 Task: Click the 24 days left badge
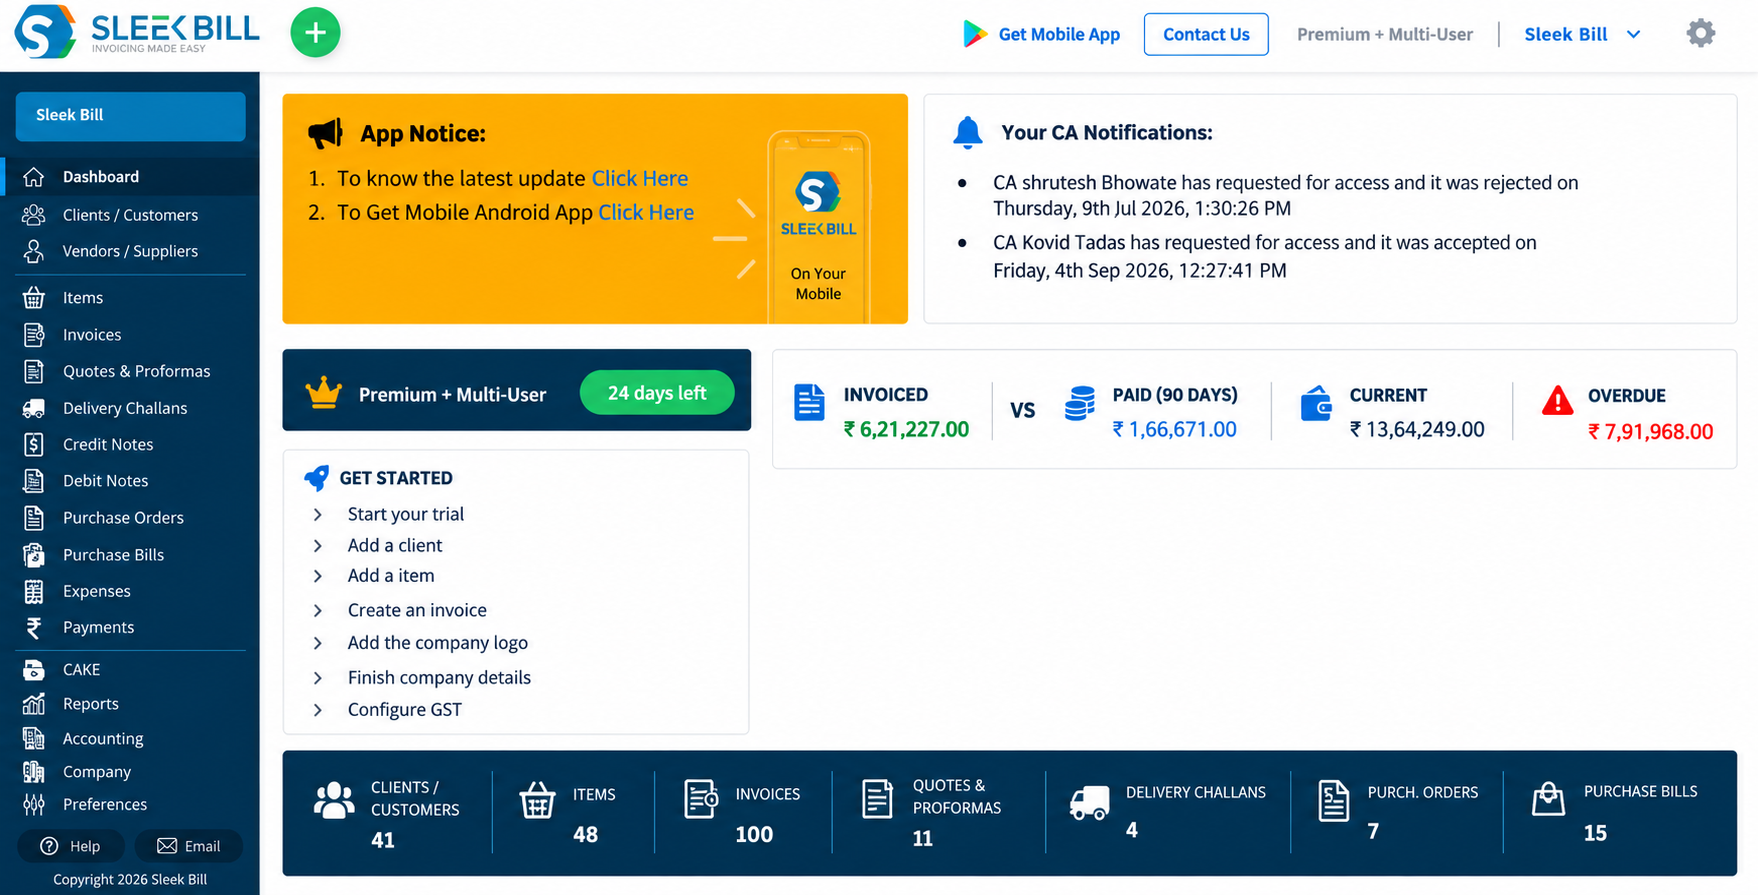coord(657,393)
